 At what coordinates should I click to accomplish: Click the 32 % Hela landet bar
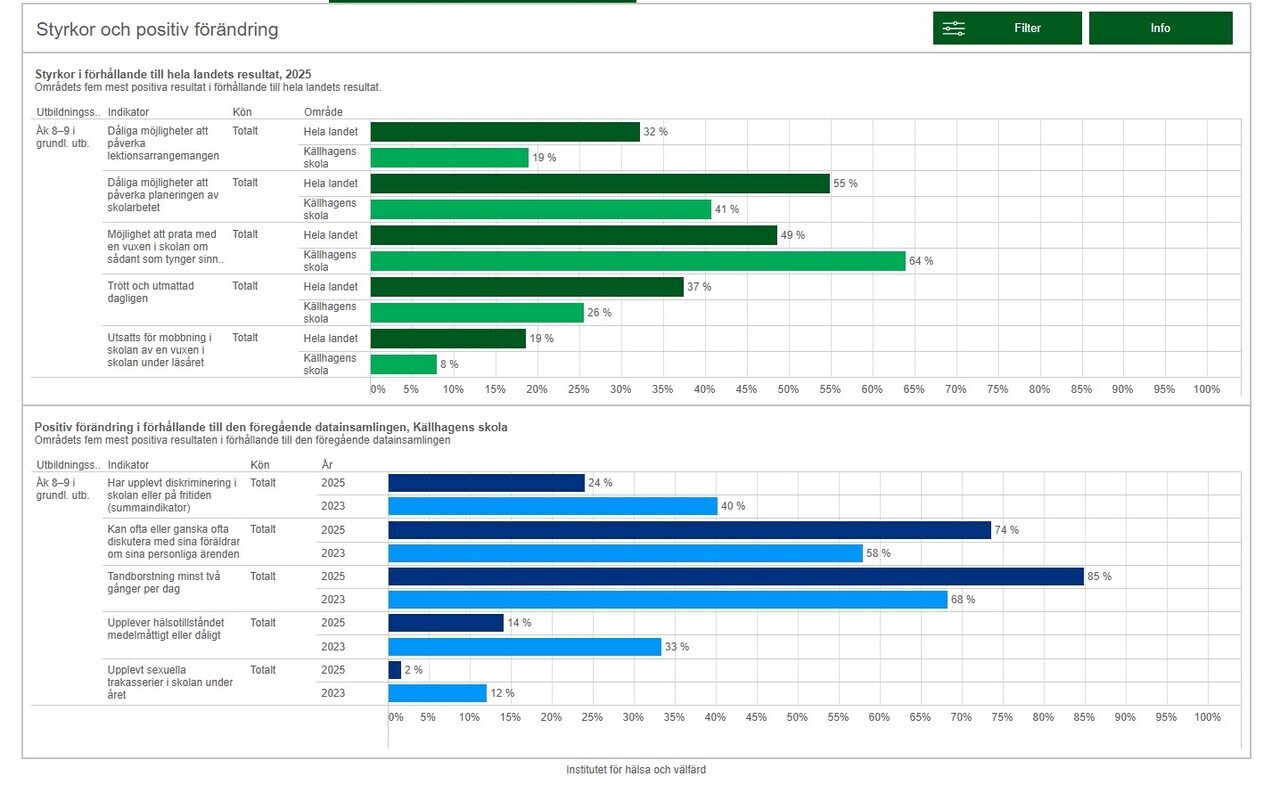pos(504,132)
